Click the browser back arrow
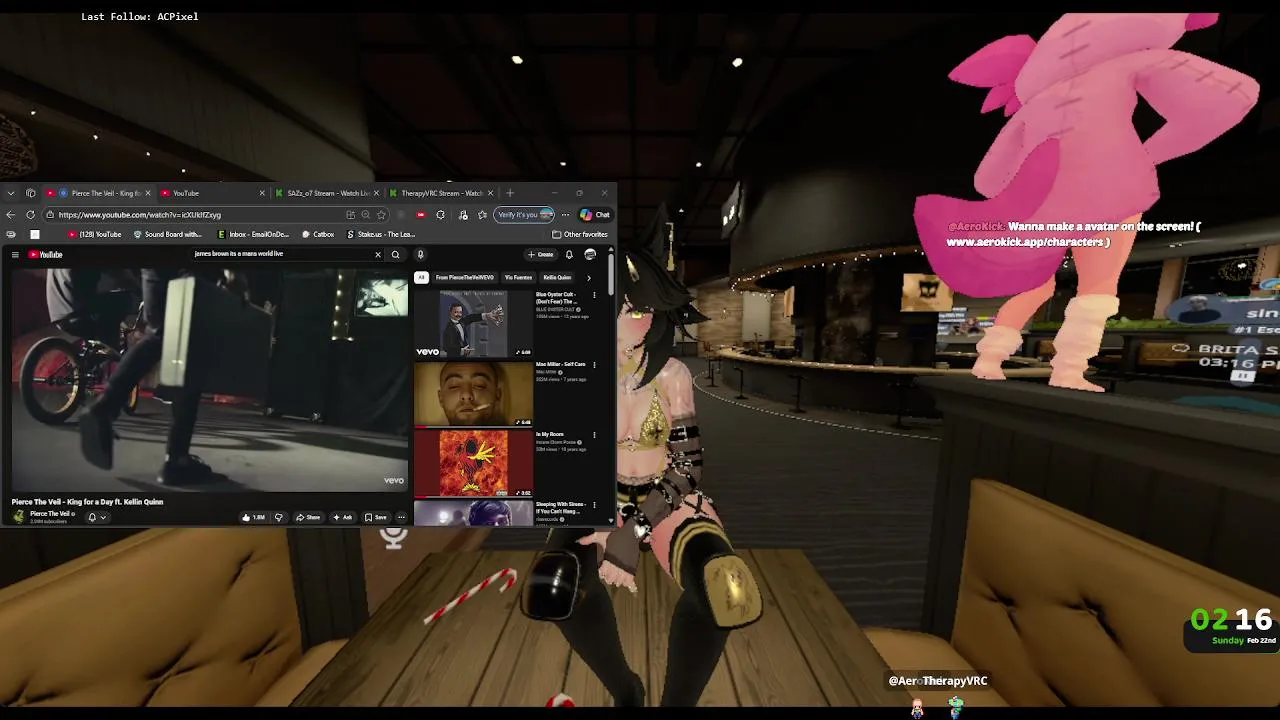The width and height of the screenshot is (1280, 720). [x=10, y=215]
